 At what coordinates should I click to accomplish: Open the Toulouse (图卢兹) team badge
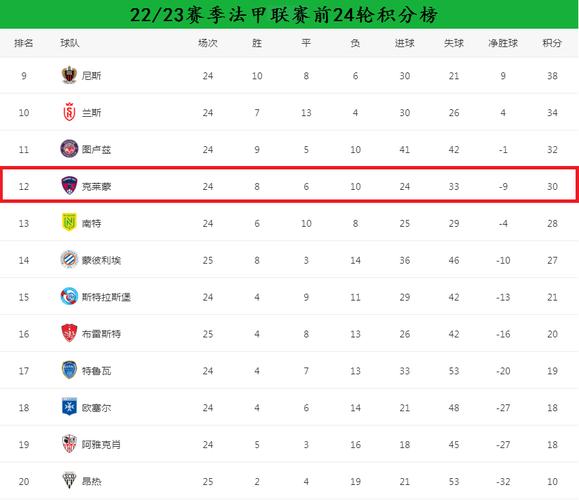tap(69, 149)
